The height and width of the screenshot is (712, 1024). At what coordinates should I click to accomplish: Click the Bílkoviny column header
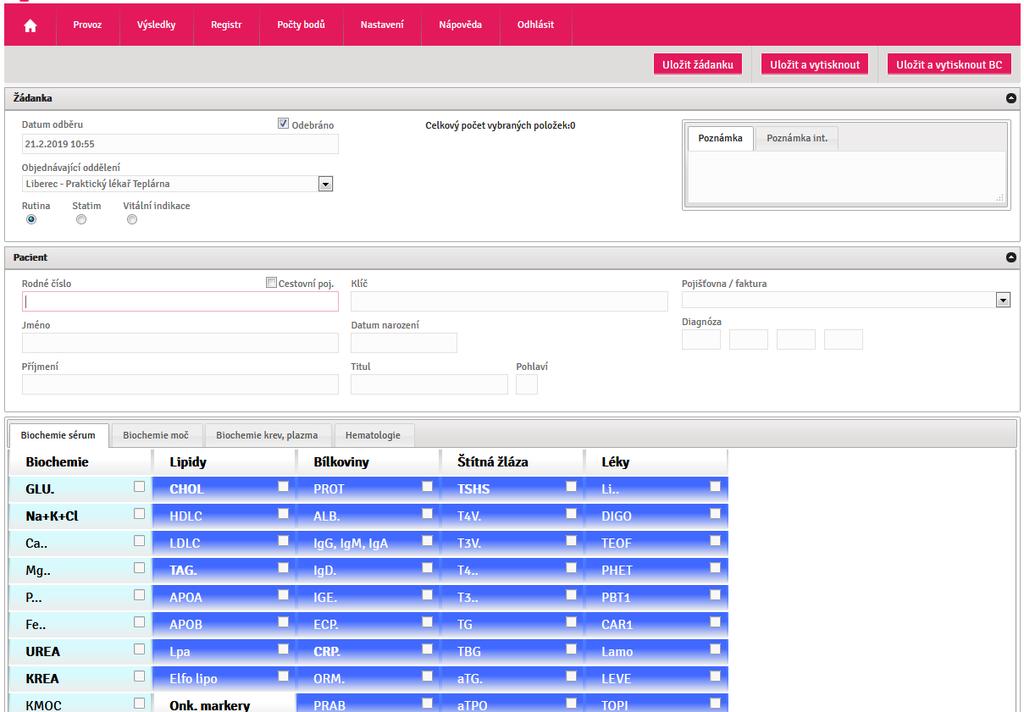[368, 462]
